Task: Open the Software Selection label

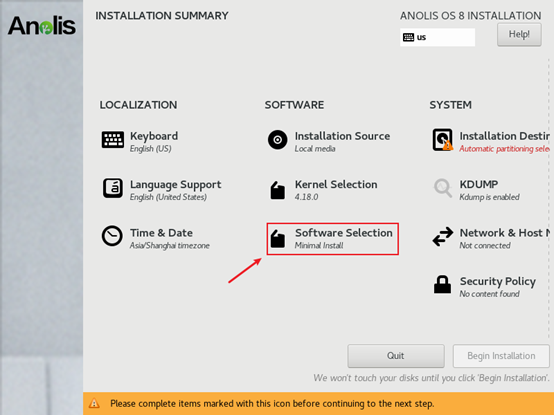Action: [344, 233]
